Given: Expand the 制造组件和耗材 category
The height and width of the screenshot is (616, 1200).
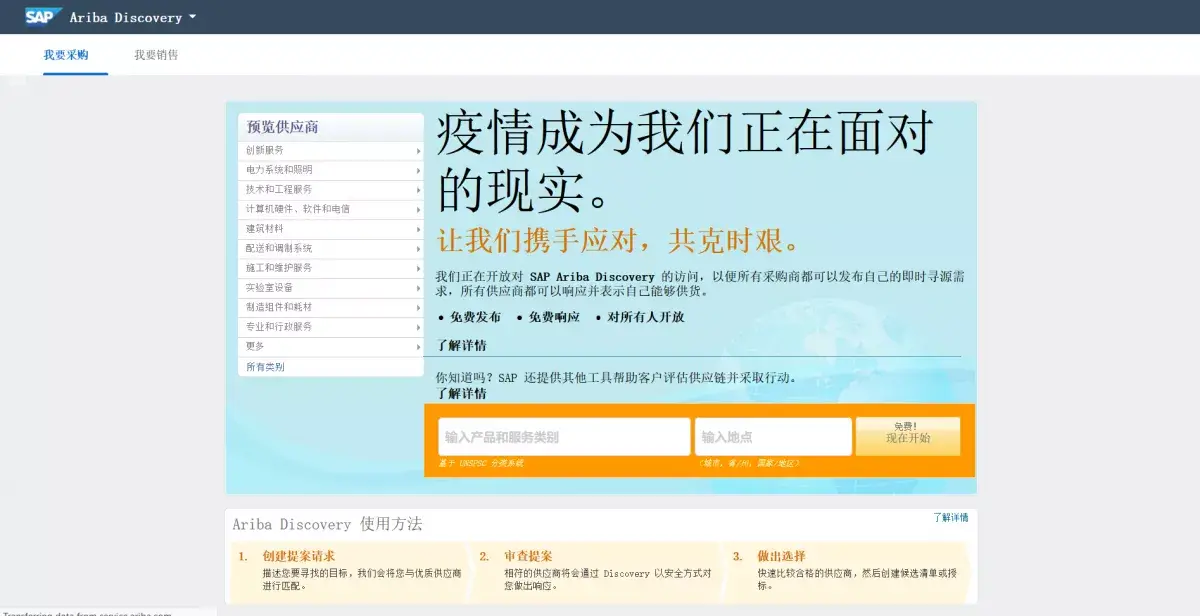Looking at the screenshot, I should [331, 307].
